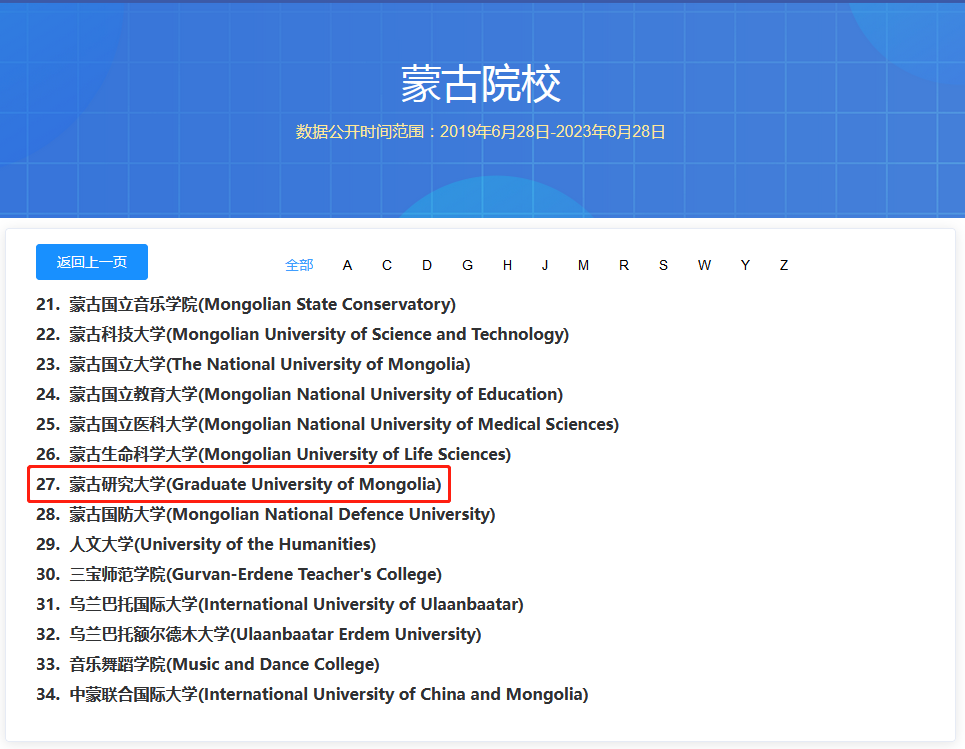
Task: Click the 返回上一页 button
Action: [x=92, y=262]
